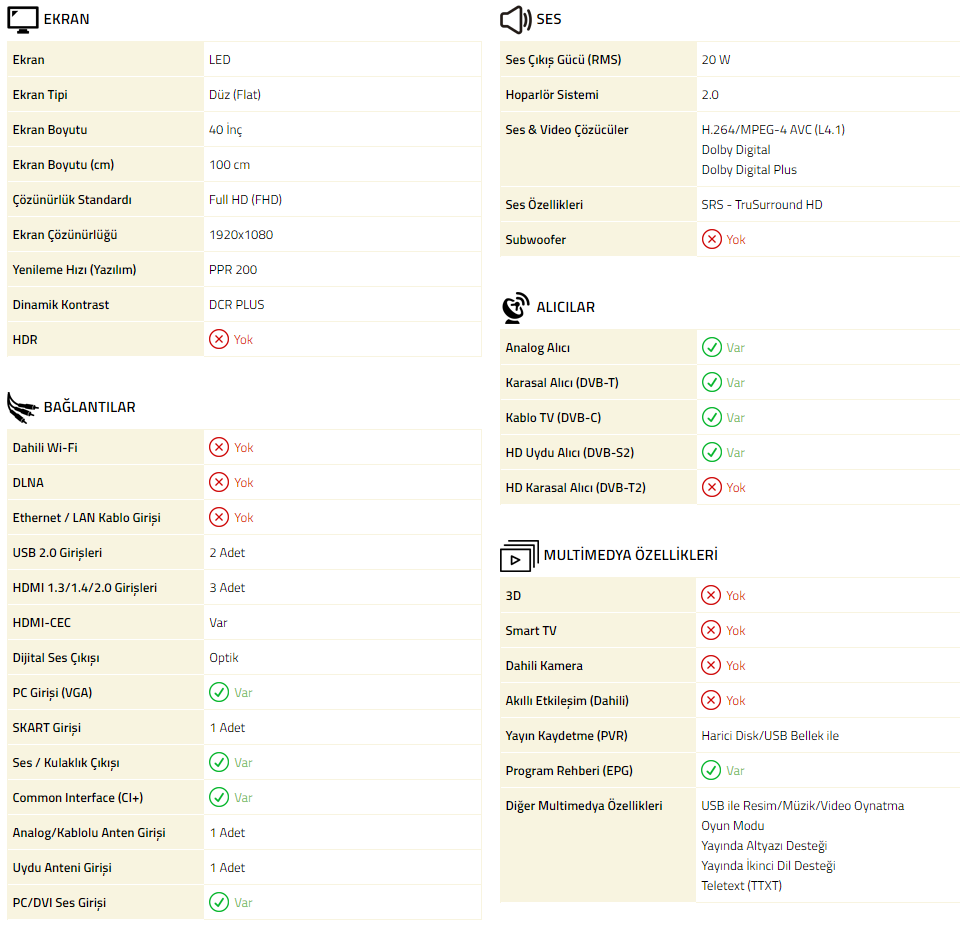
Task: Click the speaker icon beside SES heading
Action: [515, 19]
